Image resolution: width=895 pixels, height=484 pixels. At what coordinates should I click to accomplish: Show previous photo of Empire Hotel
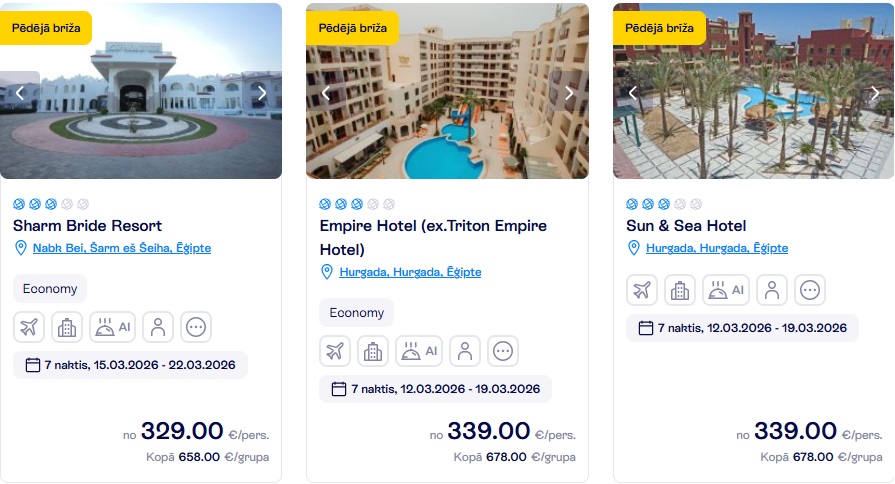pyautogui.click(x=326, y=93)
